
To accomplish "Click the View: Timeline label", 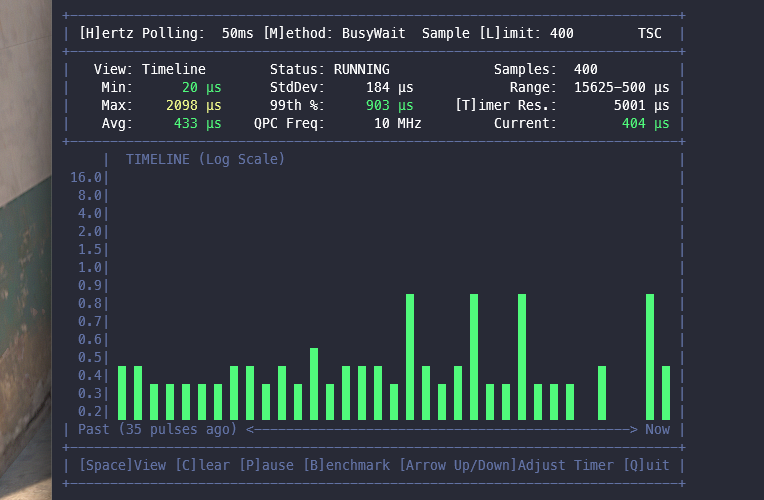I will [x=150, y=69].
